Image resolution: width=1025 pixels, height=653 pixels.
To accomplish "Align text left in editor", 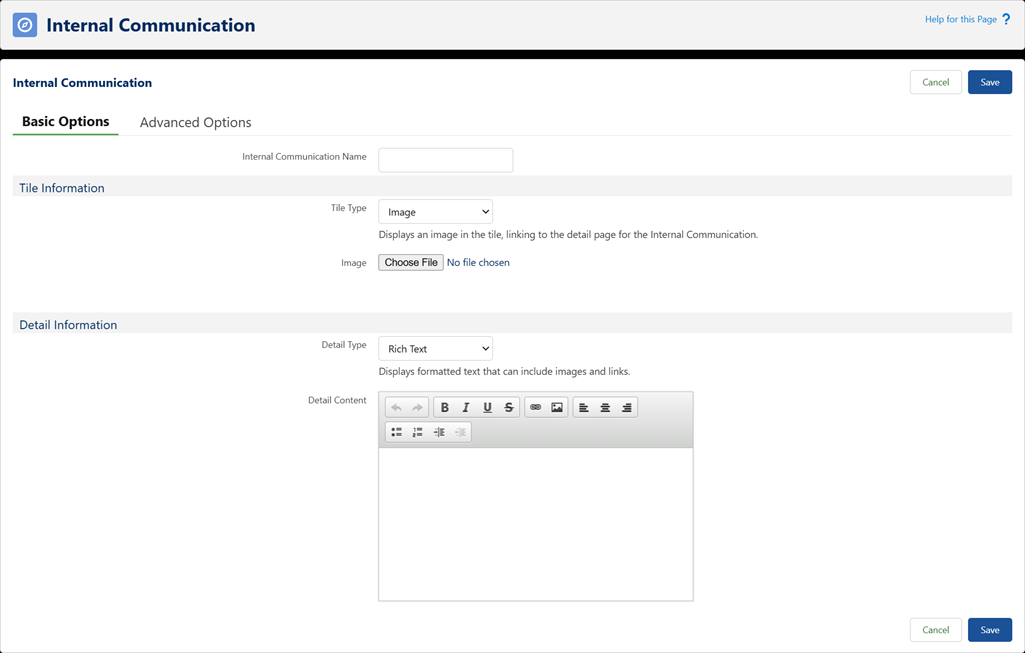I will pyautogui.click(x=584, y=408).
